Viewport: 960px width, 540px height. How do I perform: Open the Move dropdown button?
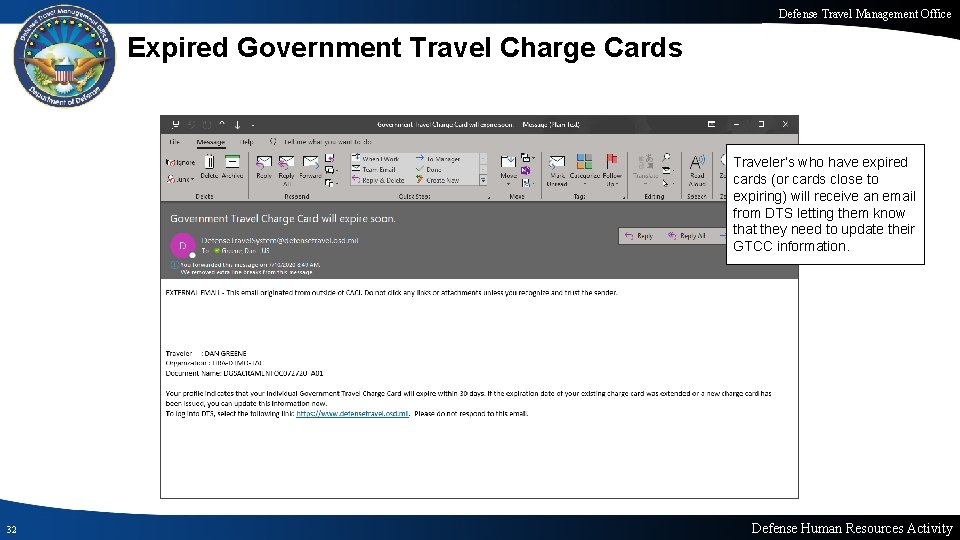(508, 170)
